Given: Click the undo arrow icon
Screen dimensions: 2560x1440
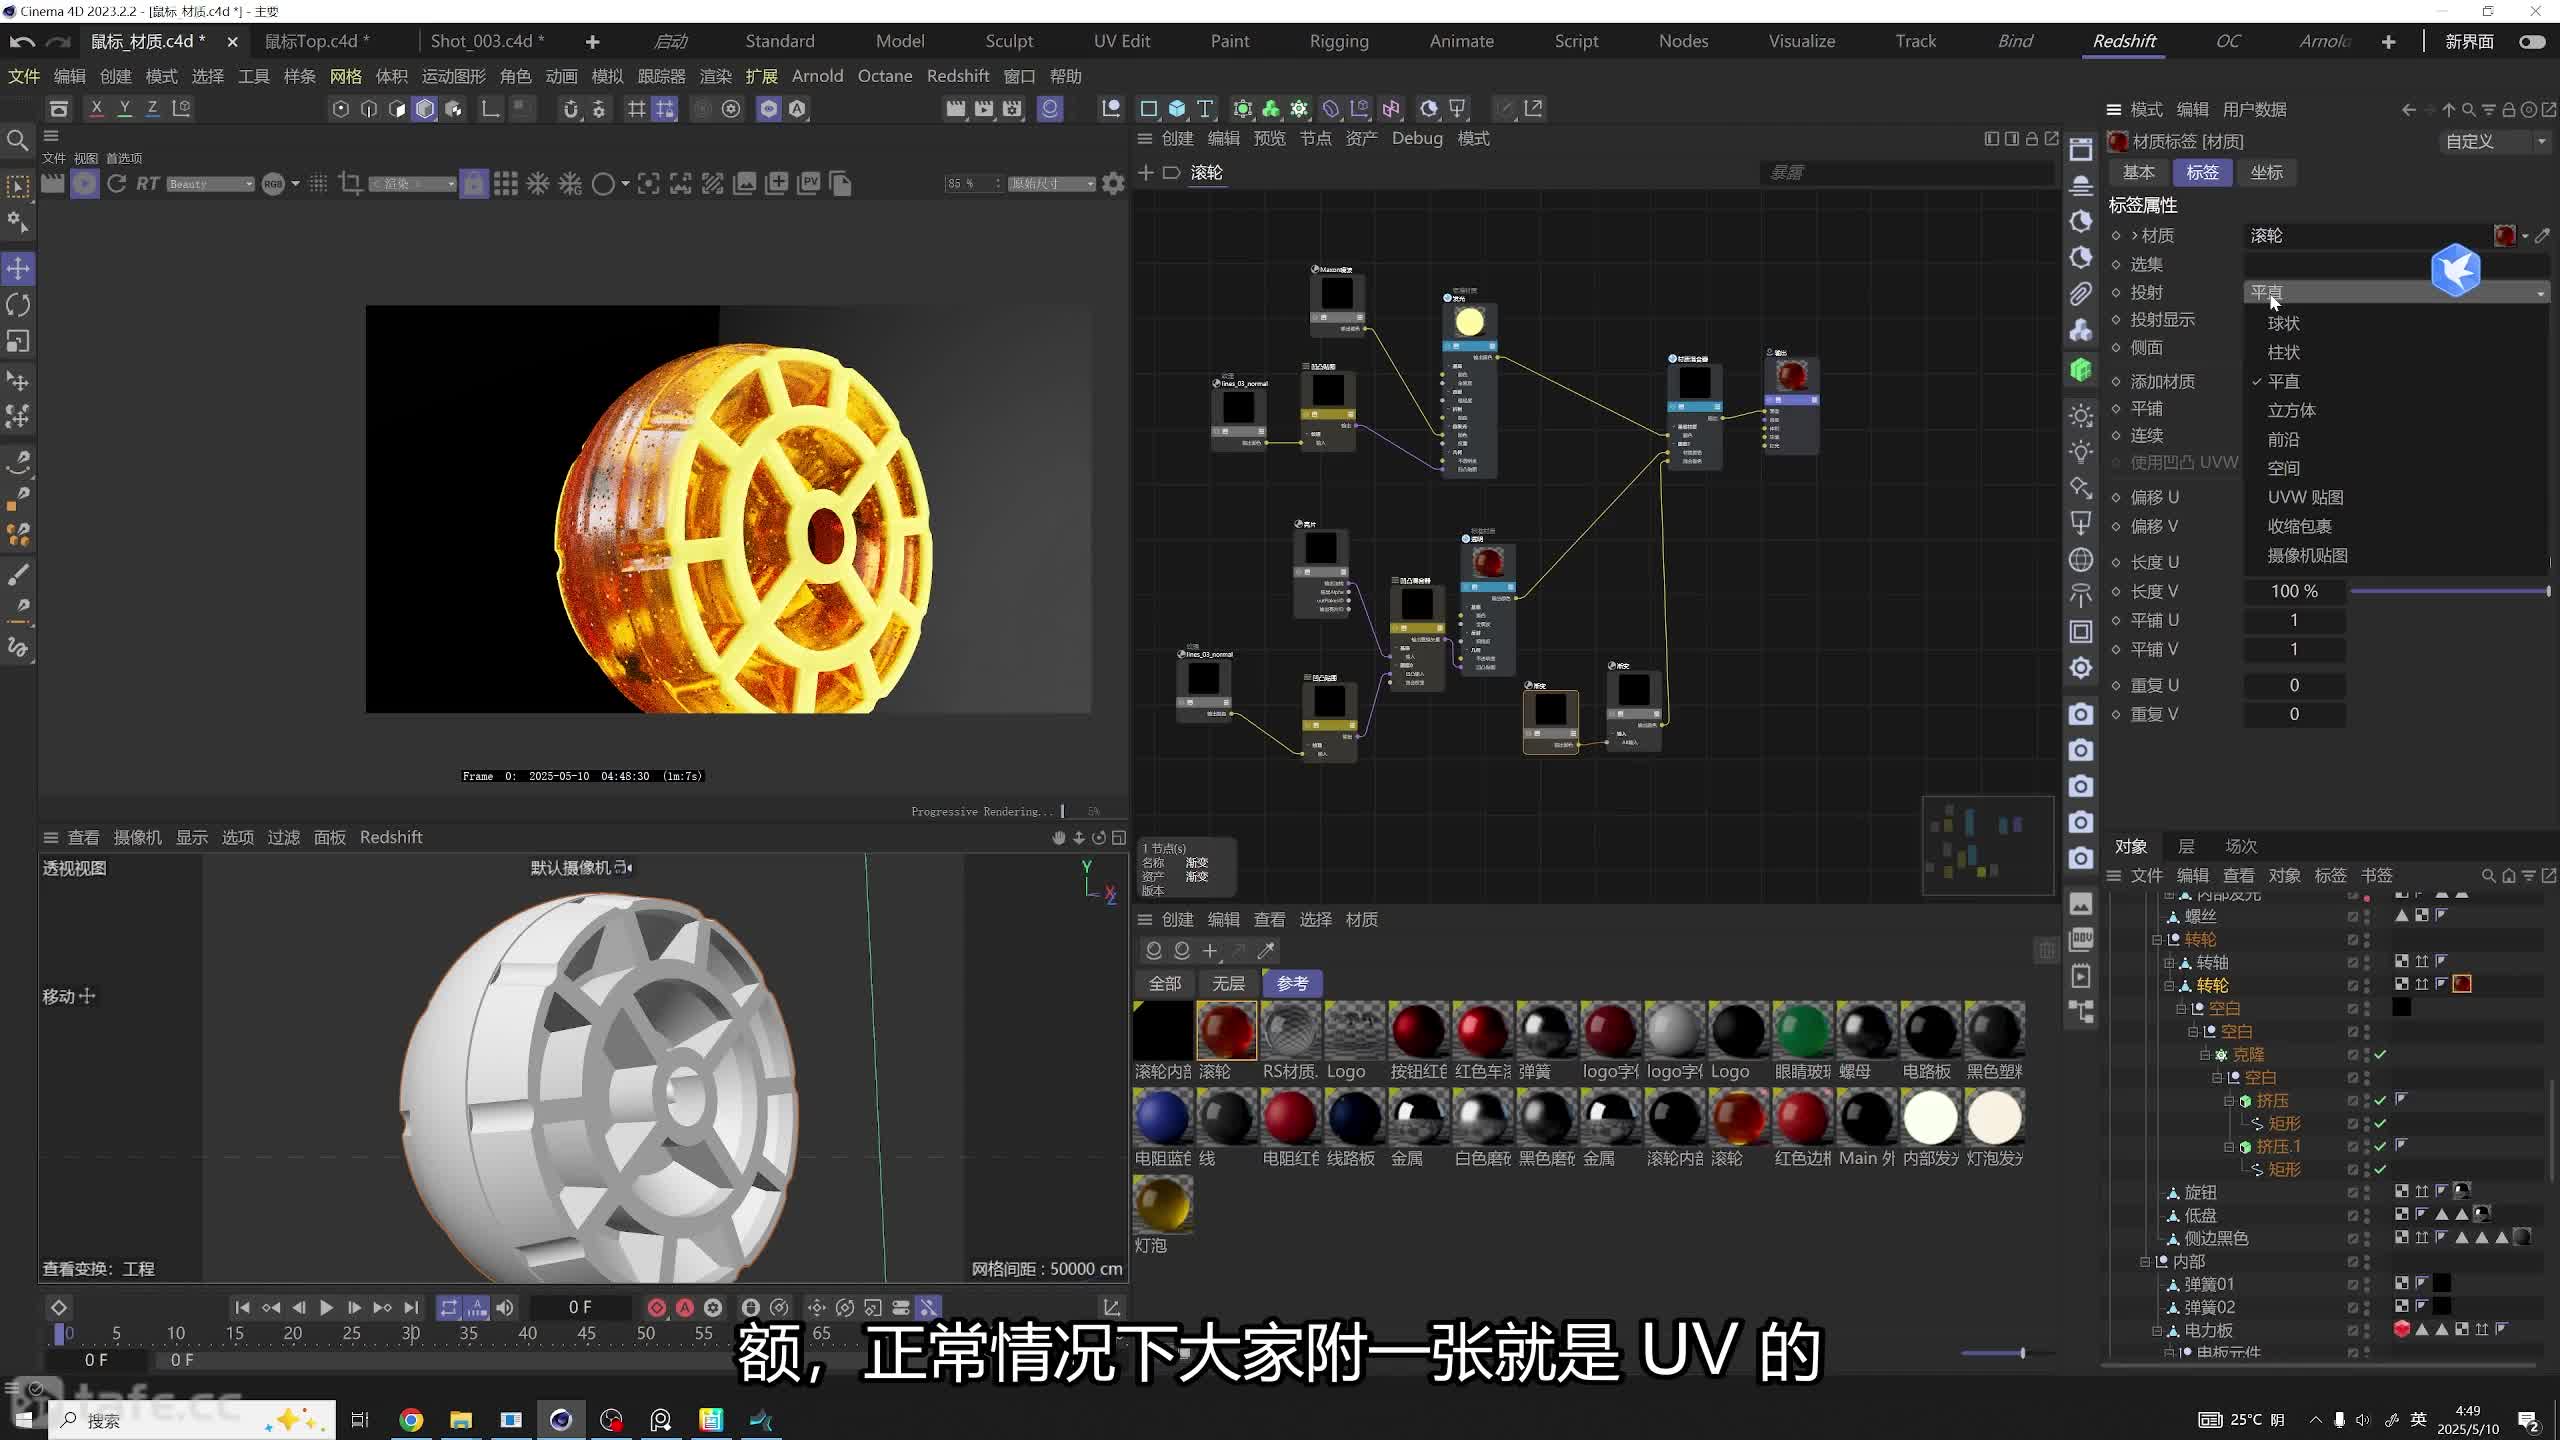Looking at the screenshot, I should tap(22, 41).
